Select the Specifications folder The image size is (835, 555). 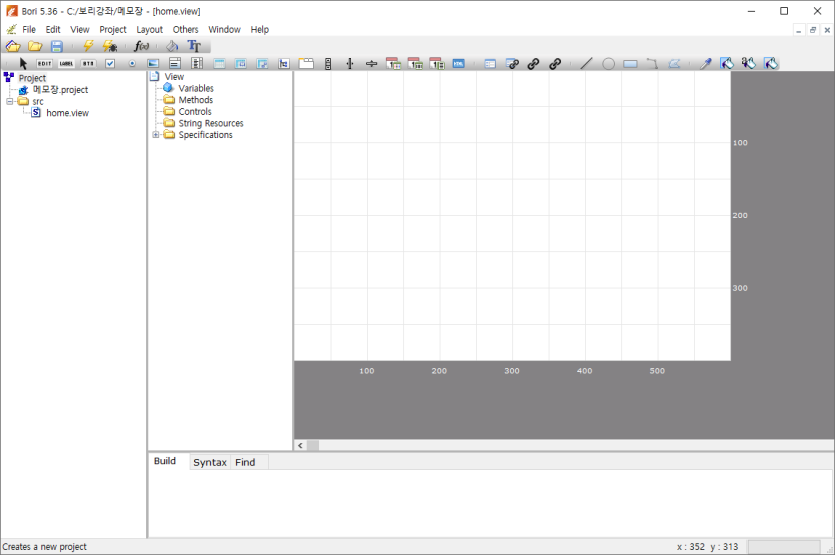click(x=206, y=135)
